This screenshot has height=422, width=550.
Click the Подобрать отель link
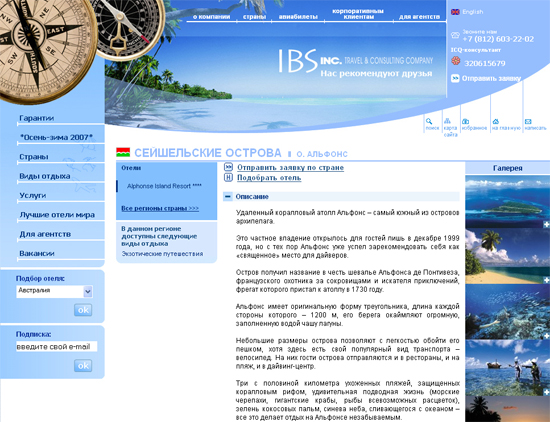pyautogui.click(x=269, y=177)
